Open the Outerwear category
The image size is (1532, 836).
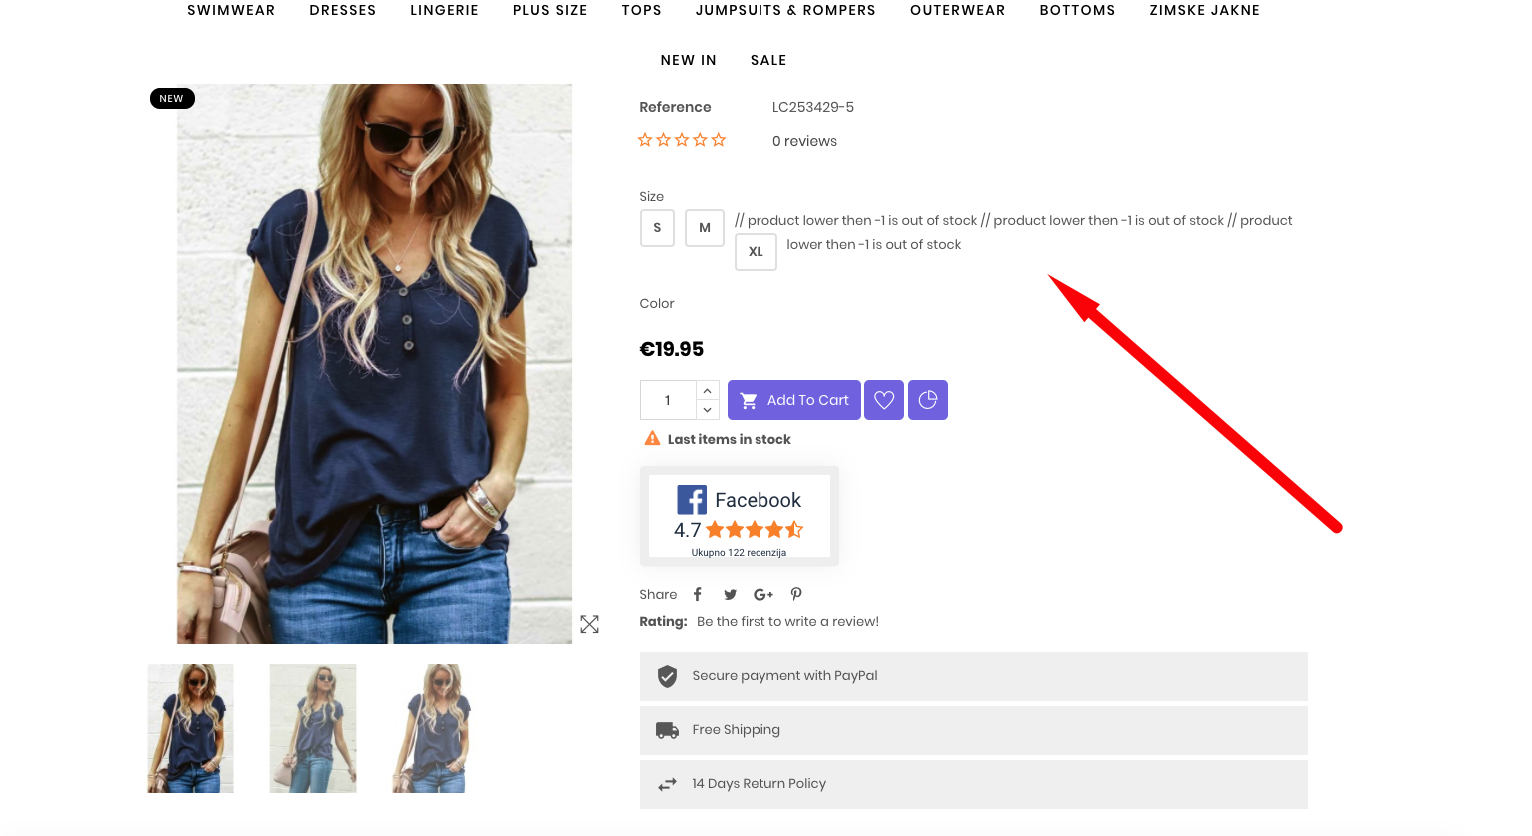pyautogui.click(x=957, y=10)
